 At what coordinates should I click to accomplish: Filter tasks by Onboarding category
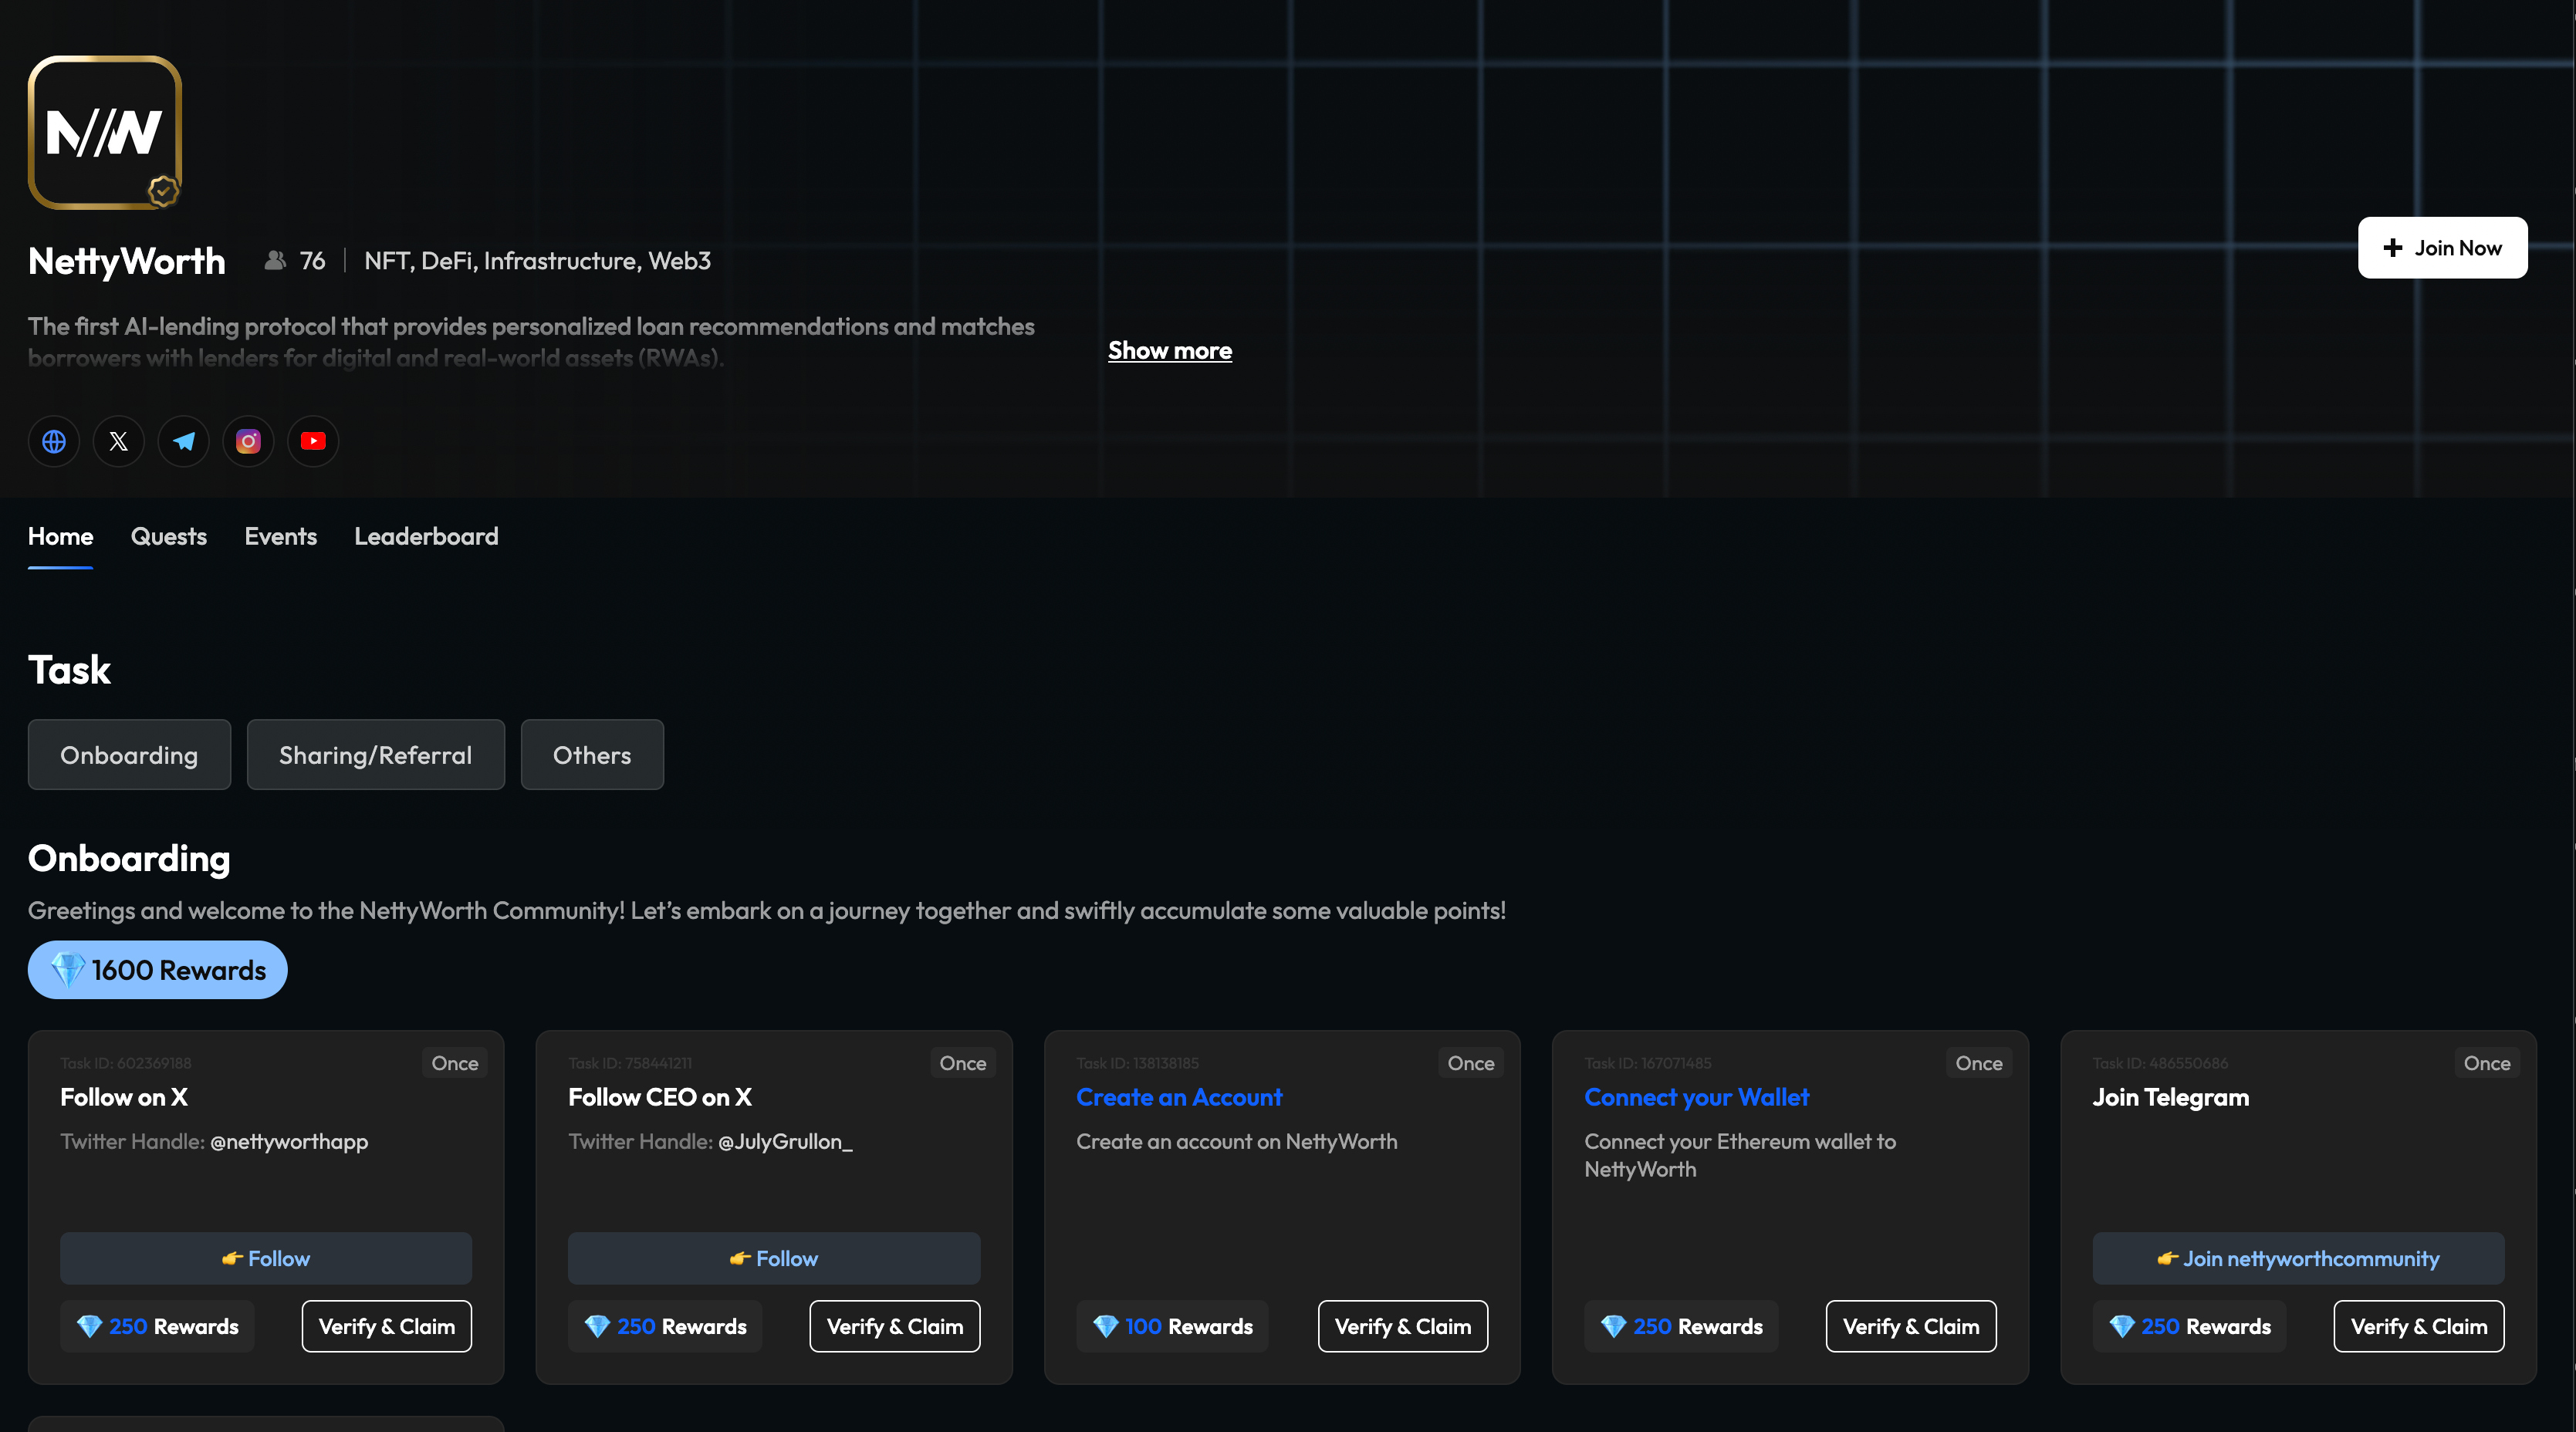129,755
